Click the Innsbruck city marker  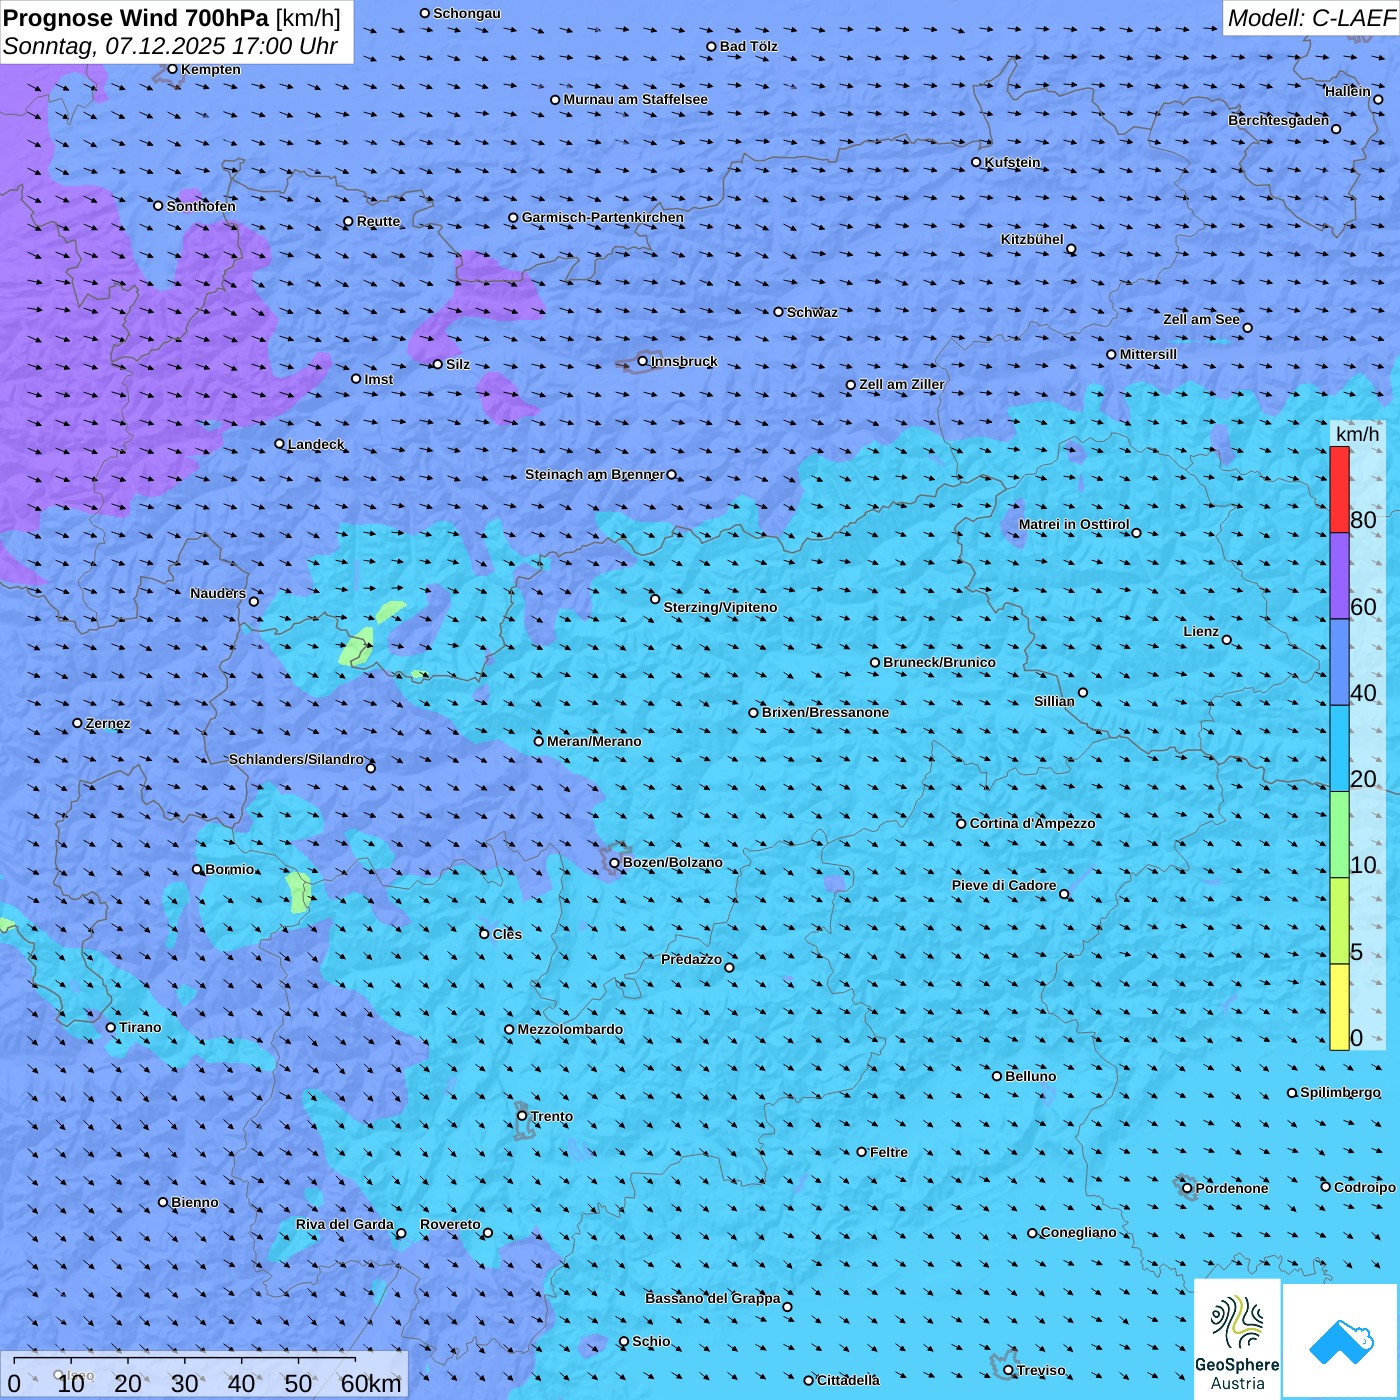643,361
